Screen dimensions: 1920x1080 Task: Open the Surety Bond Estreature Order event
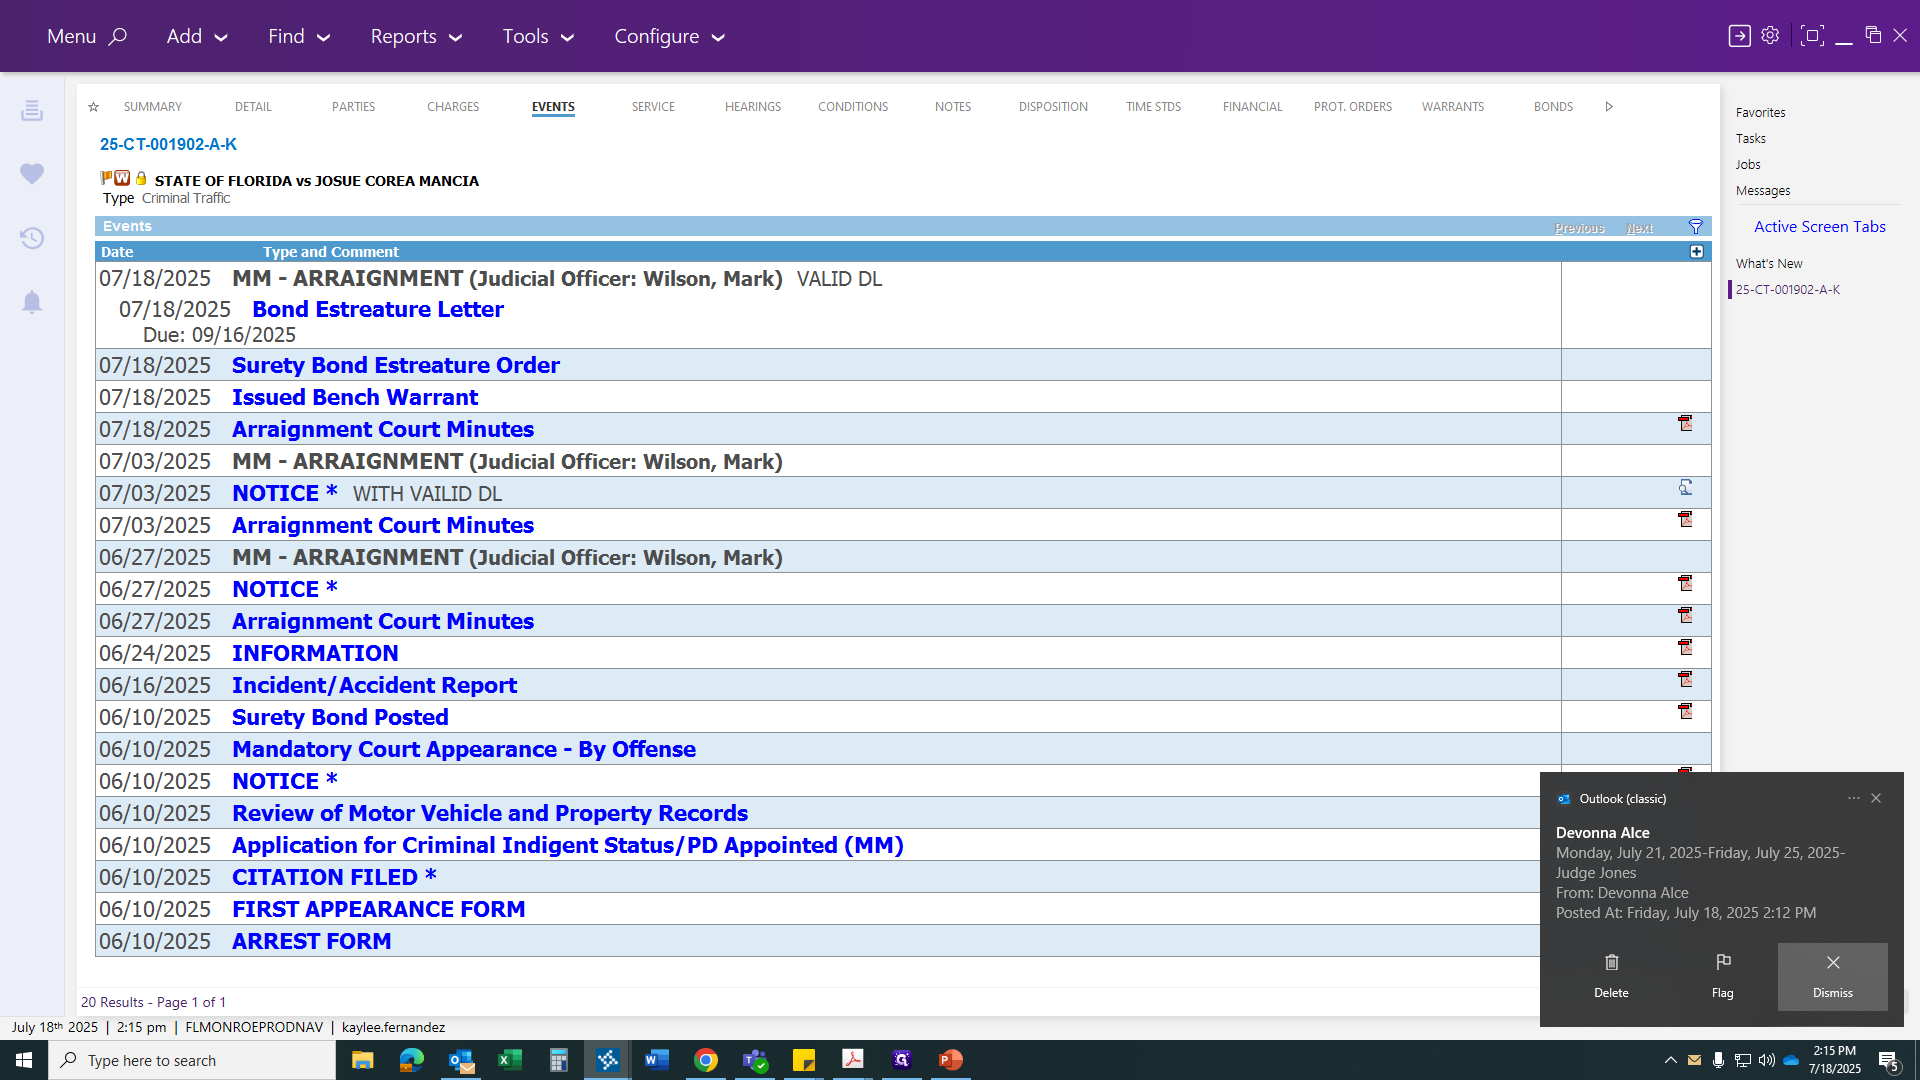tap(395, 366)
